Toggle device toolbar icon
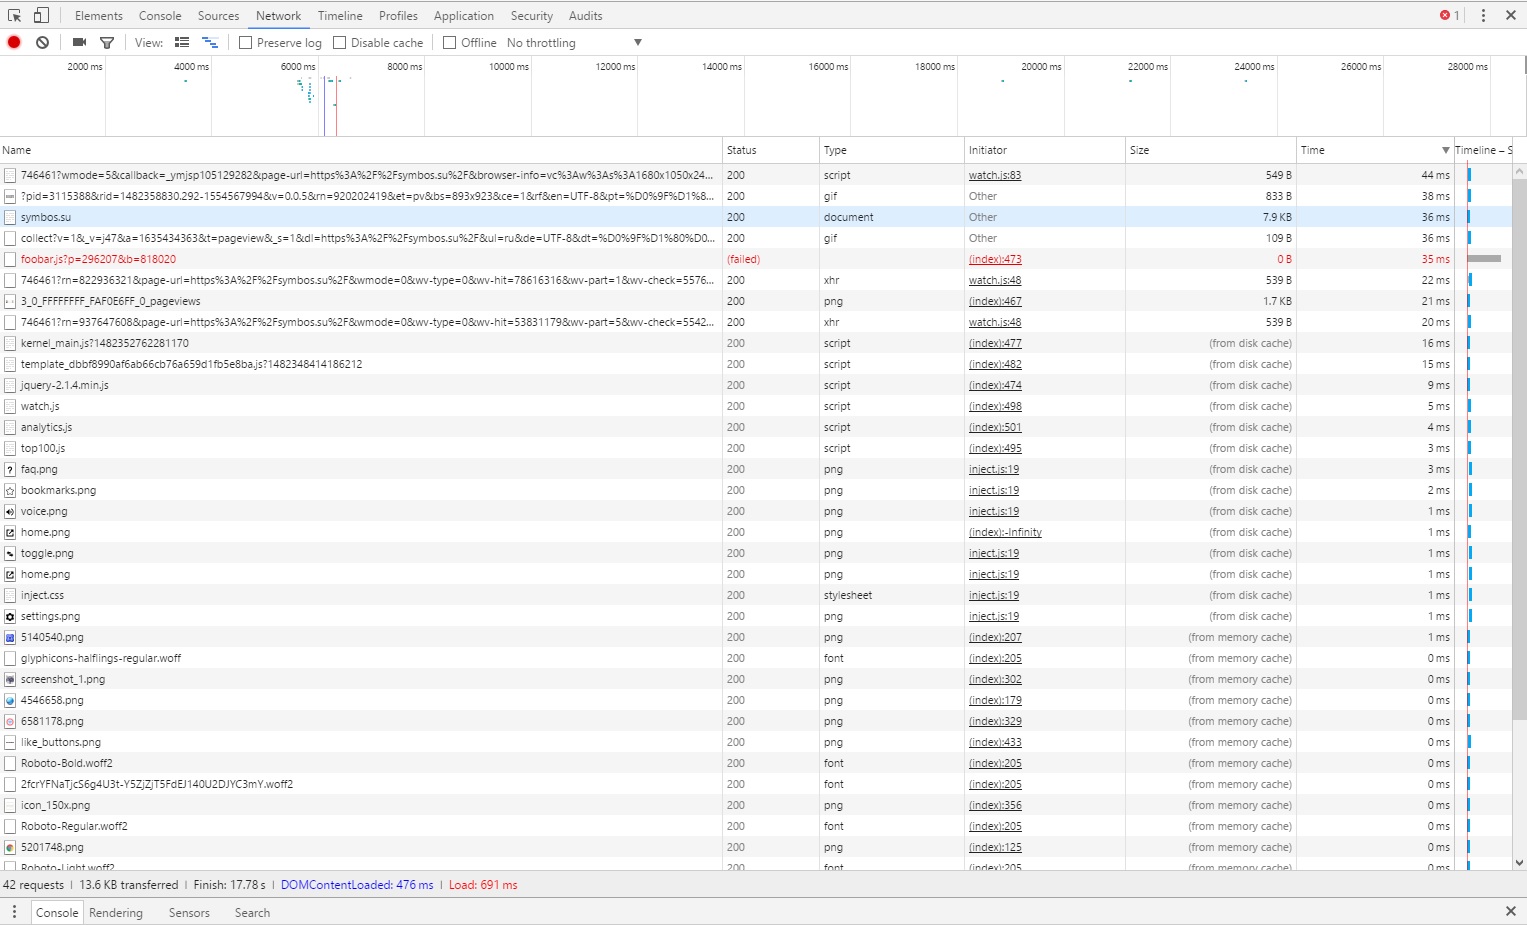Screen dimensions: 1527x925 point(41,15)
